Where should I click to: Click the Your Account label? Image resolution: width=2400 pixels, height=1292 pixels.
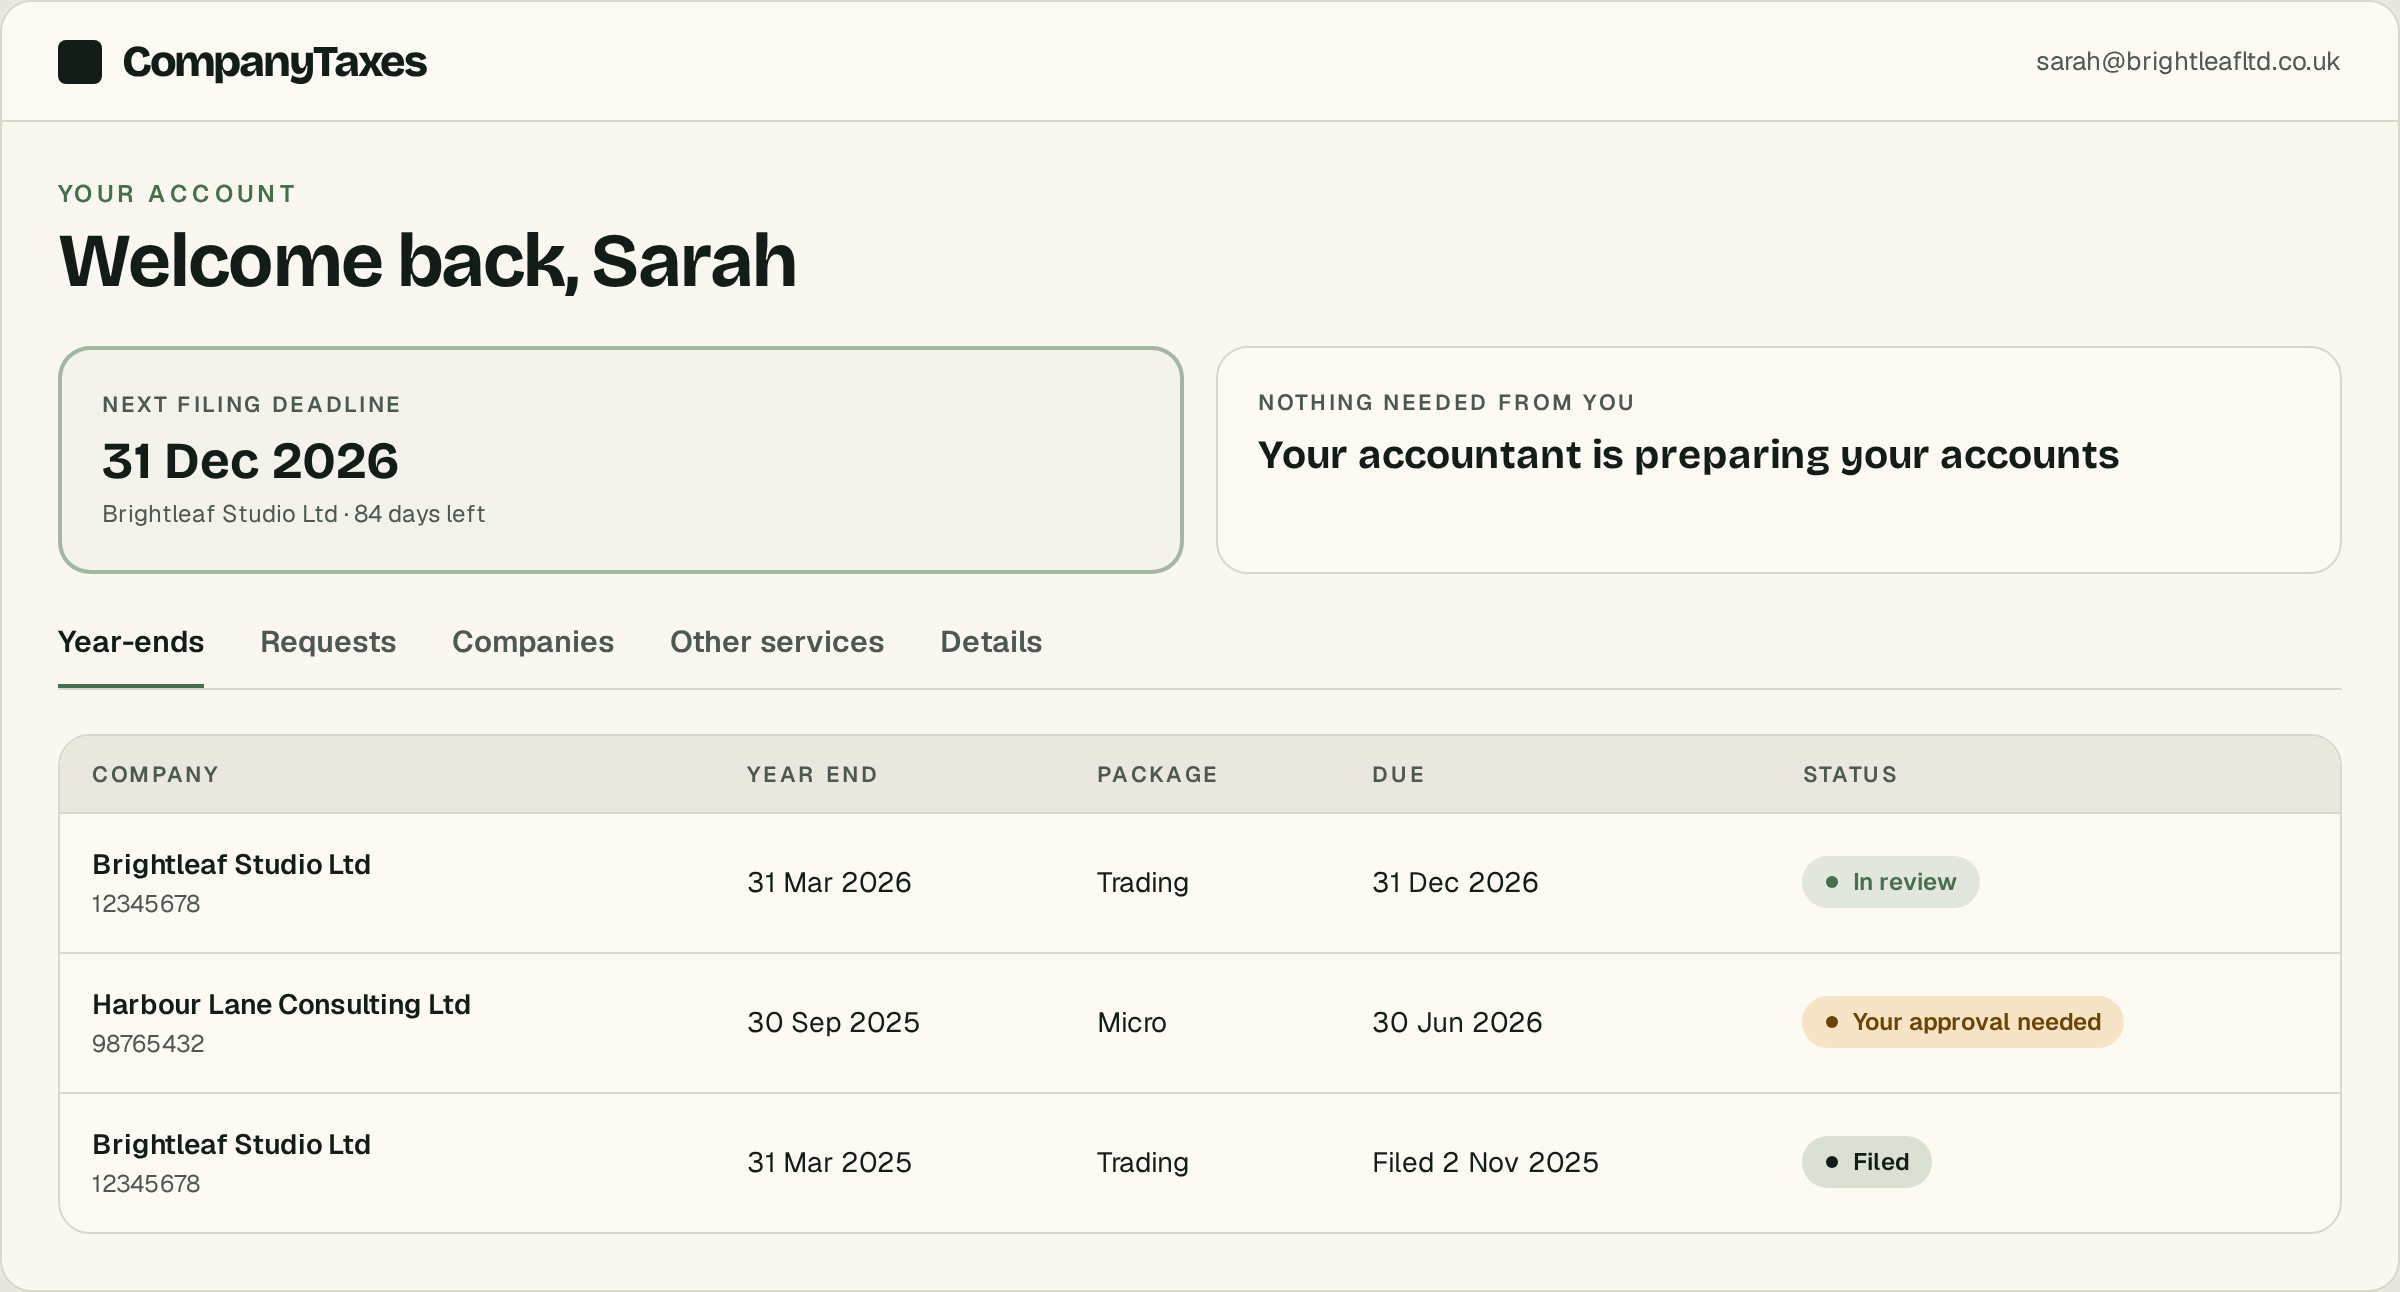tap(177, 194)
